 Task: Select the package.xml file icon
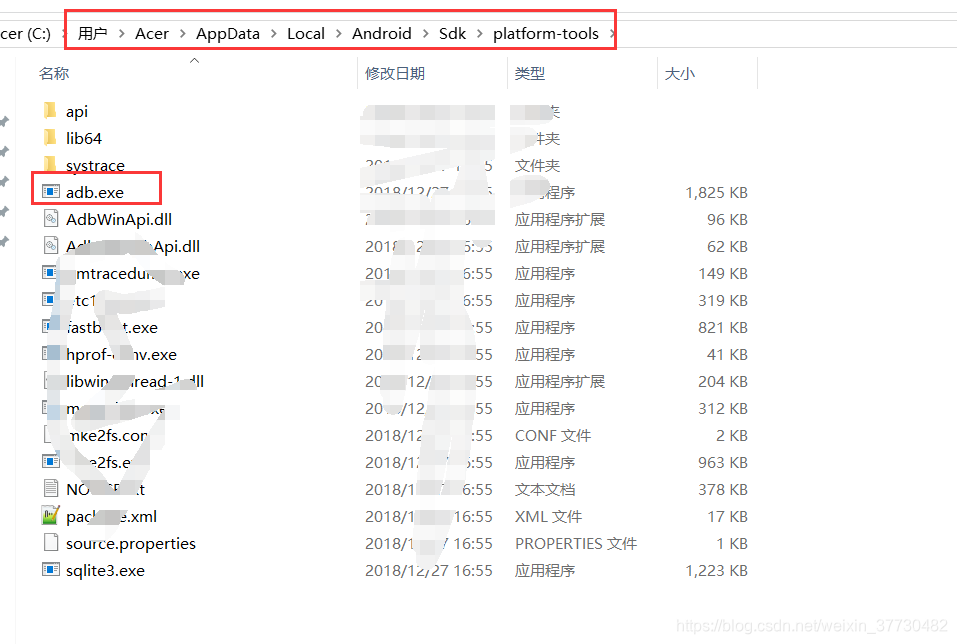51,516
